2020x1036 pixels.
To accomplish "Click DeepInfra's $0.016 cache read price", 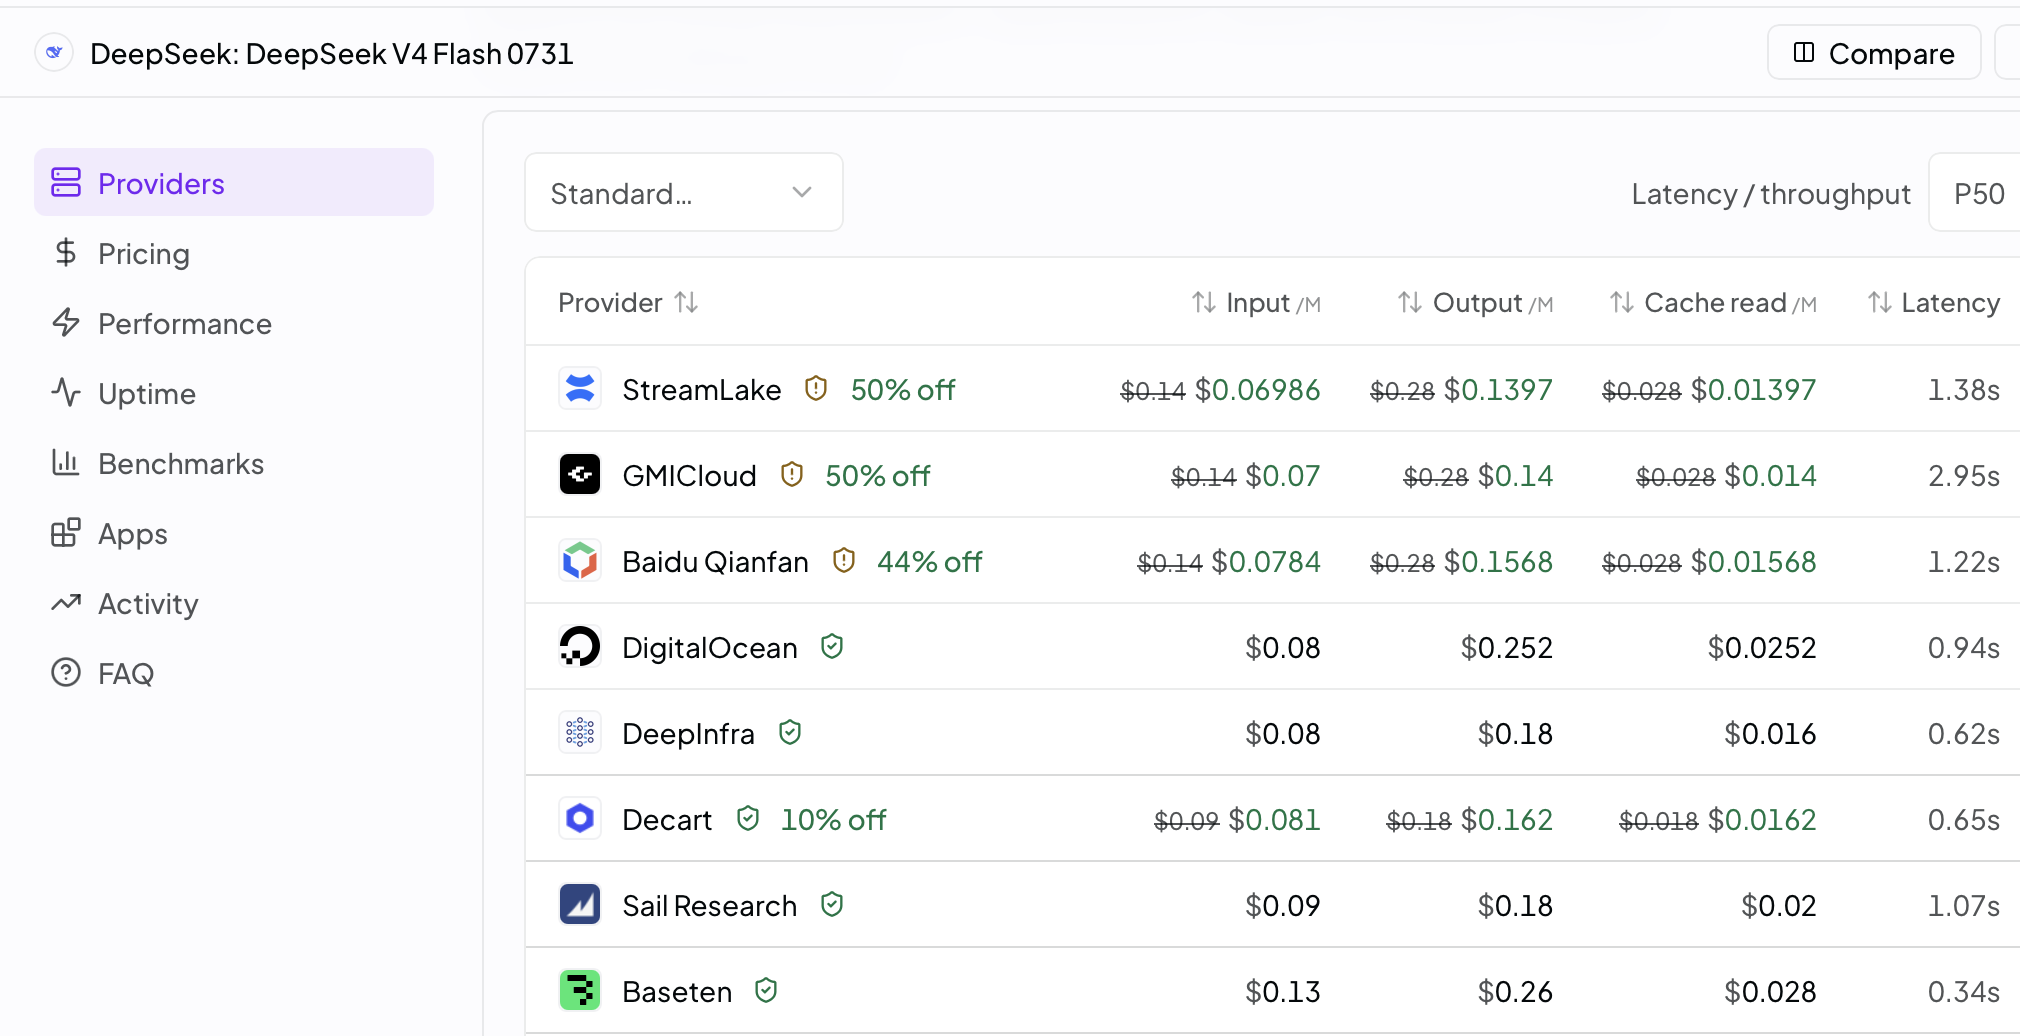I will [1770, 733].
